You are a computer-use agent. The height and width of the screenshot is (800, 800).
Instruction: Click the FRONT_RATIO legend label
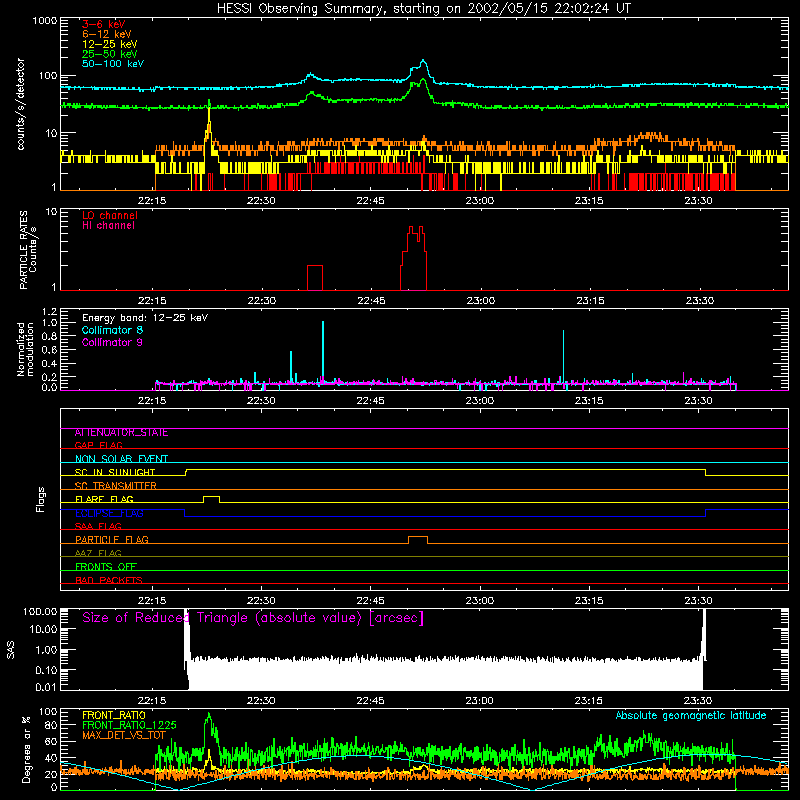point(114,715)
